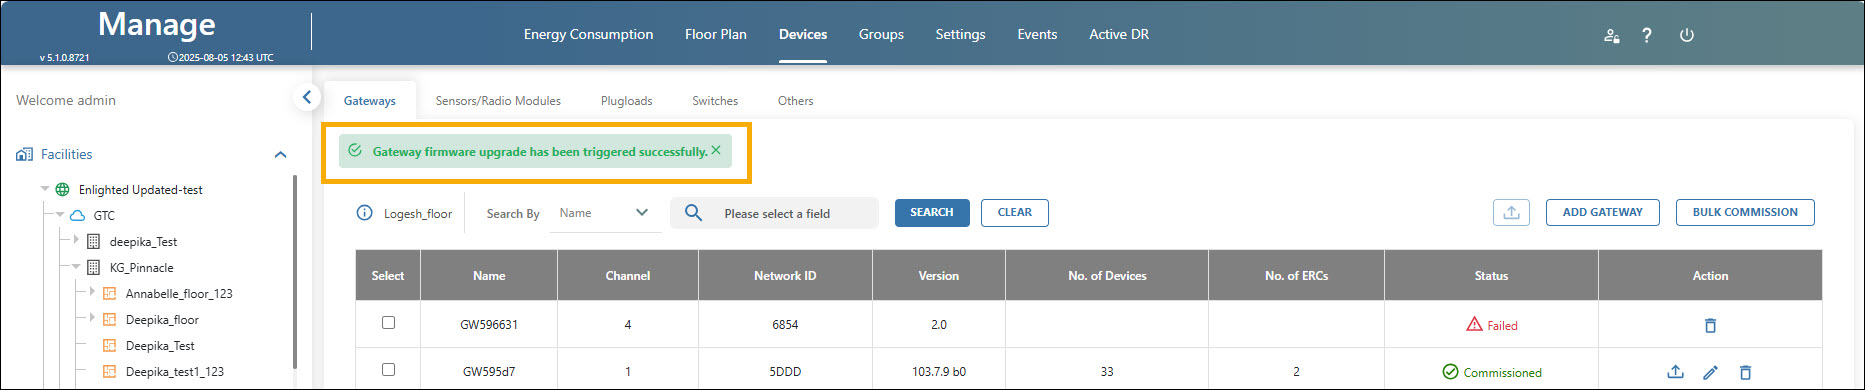Image resolution: width=1865 pixels, height=390 pixels.
Task: Expand the deepika_Test tree node arrow
Action: point(76,241)
